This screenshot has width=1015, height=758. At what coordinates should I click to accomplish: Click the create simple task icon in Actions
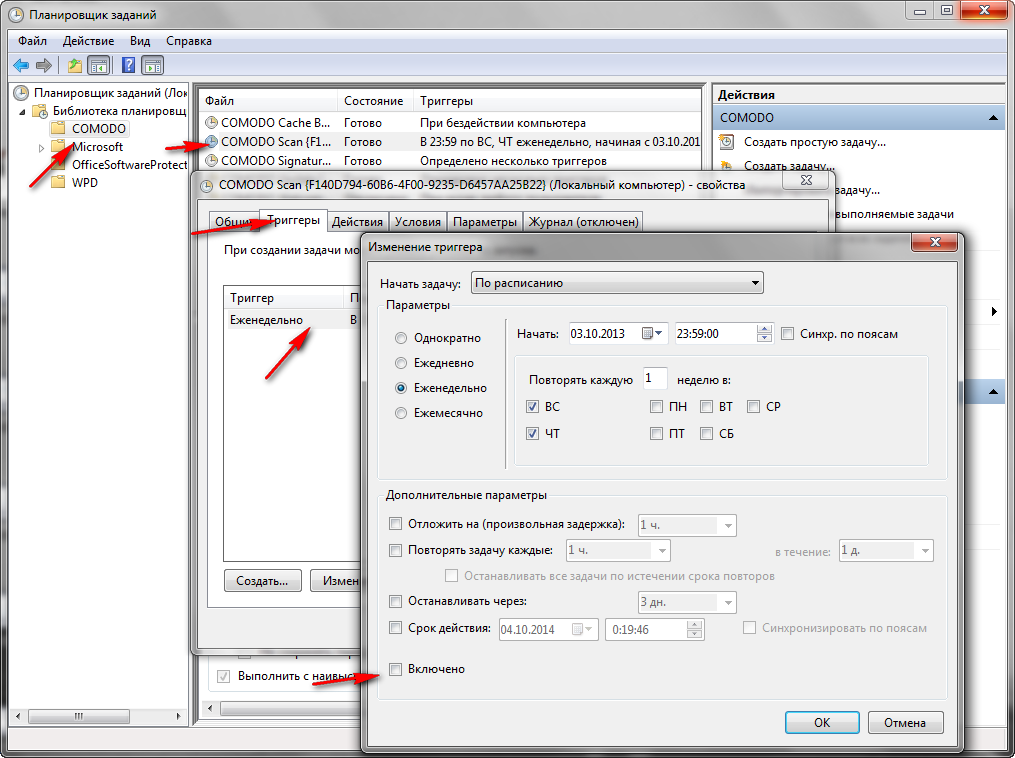pos(727,142)
